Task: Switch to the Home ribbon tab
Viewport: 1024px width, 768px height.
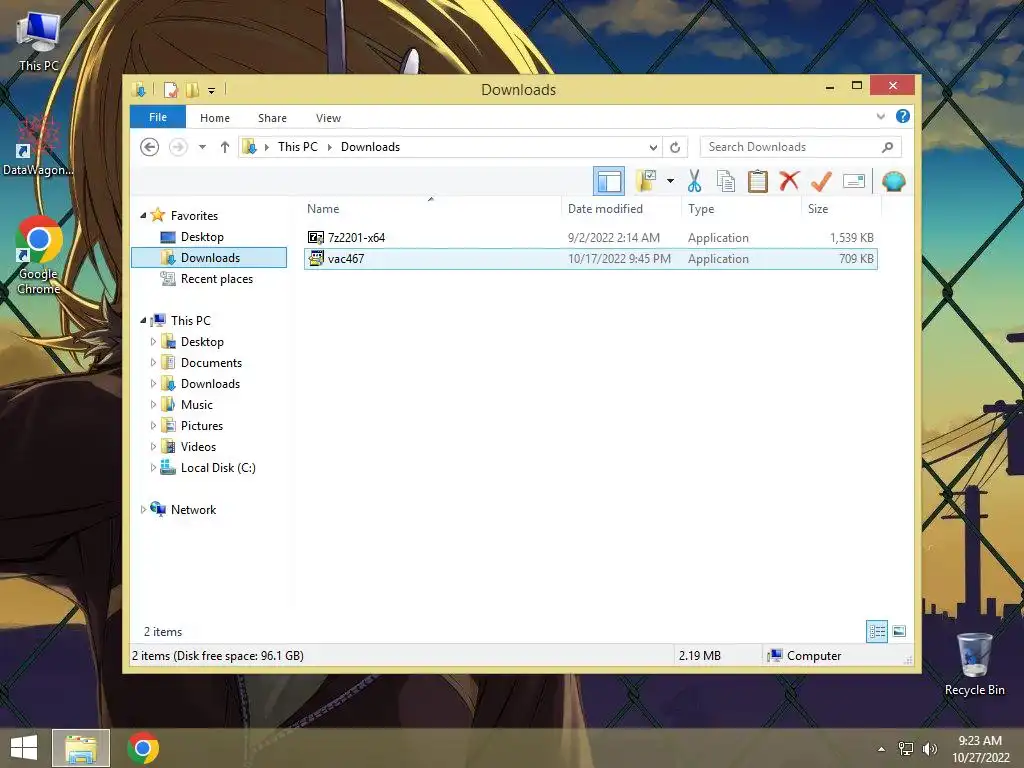Action: (215, 118)
